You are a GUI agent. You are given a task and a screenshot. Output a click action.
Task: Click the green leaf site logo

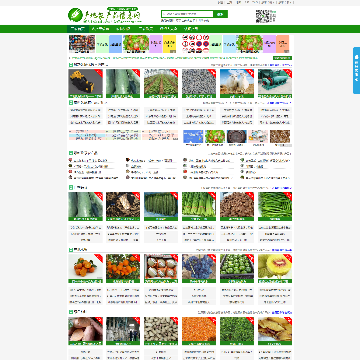click(x=75, y=15)
